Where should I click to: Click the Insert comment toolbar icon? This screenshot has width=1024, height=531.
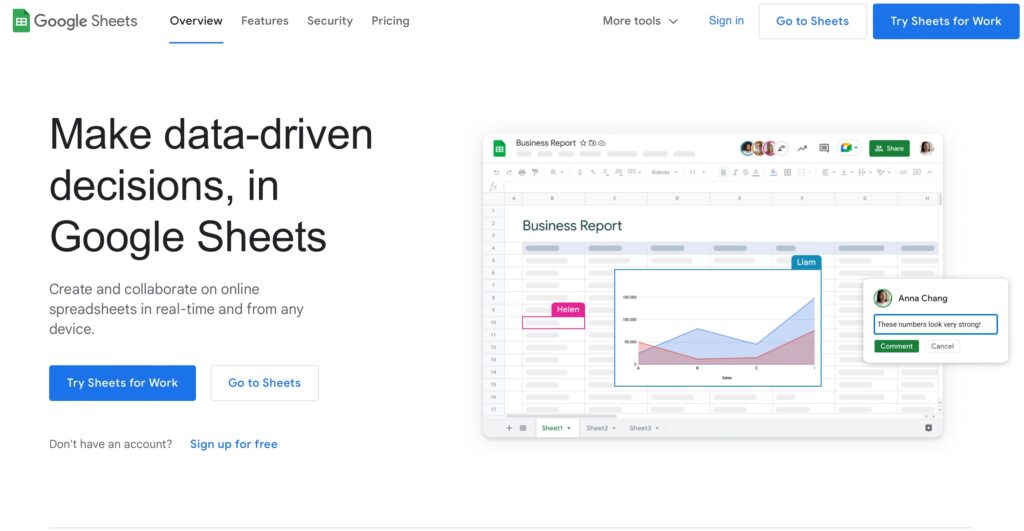point(917,172)
